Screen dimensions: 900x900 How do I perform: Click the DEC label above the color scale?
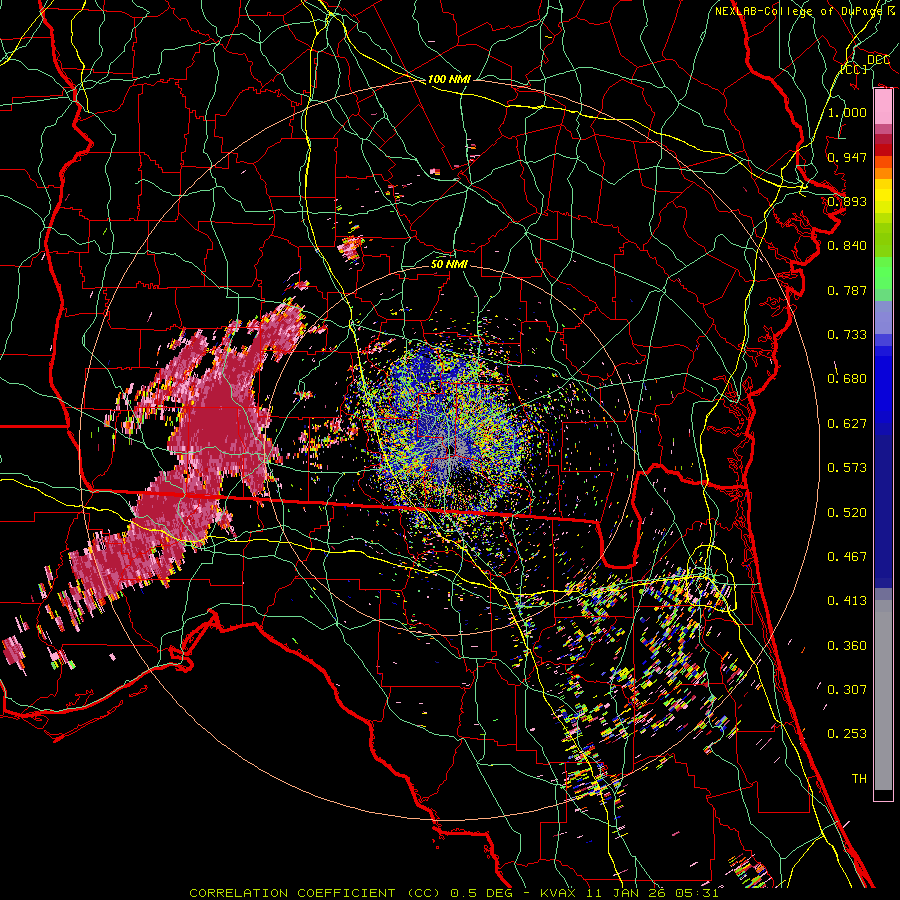pyautogui.click(x=878, y=60)
